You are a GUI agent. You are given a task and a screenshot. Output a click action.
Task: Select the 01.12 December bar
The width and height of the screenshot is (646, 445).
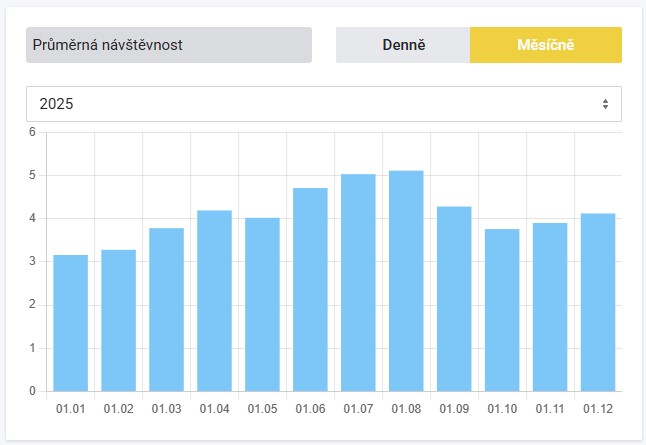point(598,302)
